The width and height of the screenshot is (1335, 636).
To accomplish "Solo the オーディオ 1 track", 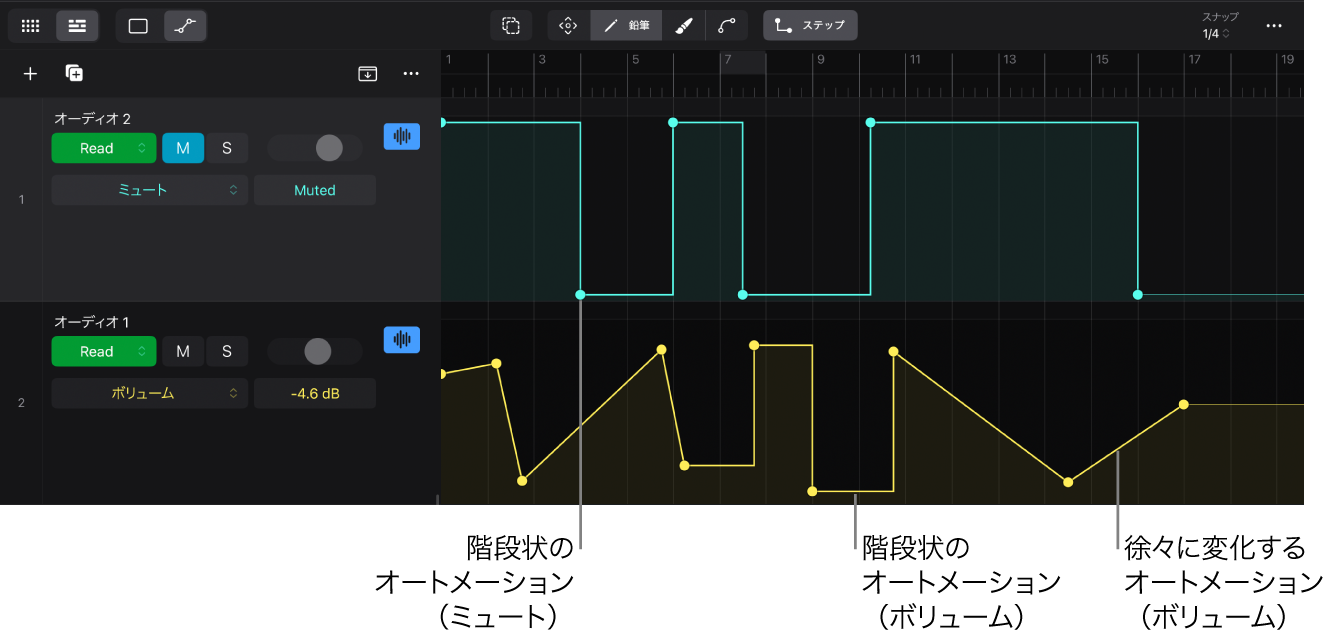I will (227, 351).
